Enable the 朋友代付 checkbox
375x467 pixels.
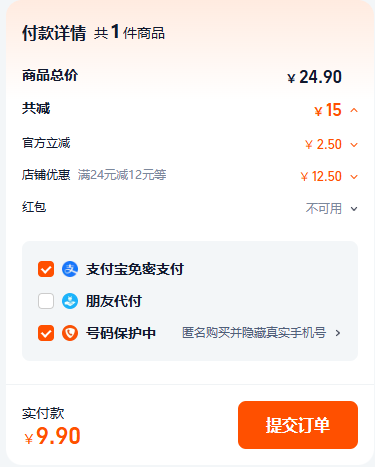(x=46, y=301)
